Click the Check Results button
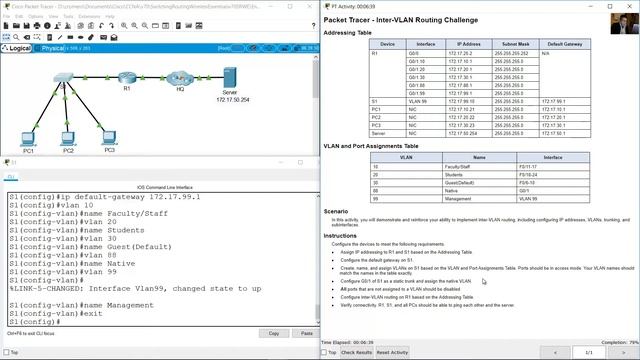 click(356, 352)
